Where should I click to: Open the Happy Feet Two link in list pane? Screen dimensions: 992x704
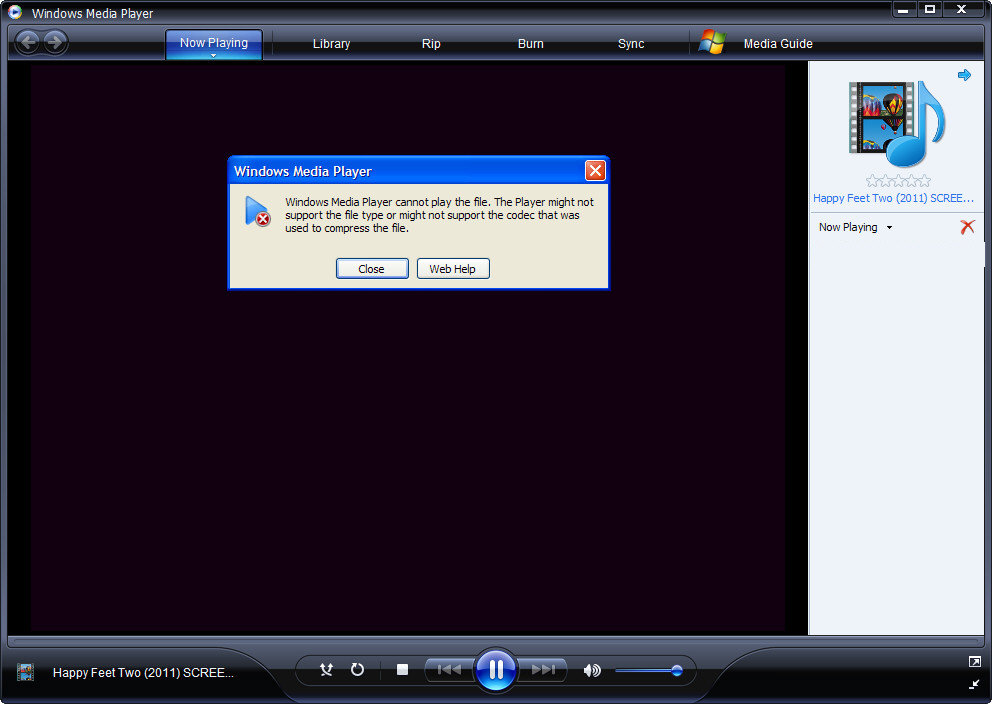pyautogui.click(x=893, y=198)
